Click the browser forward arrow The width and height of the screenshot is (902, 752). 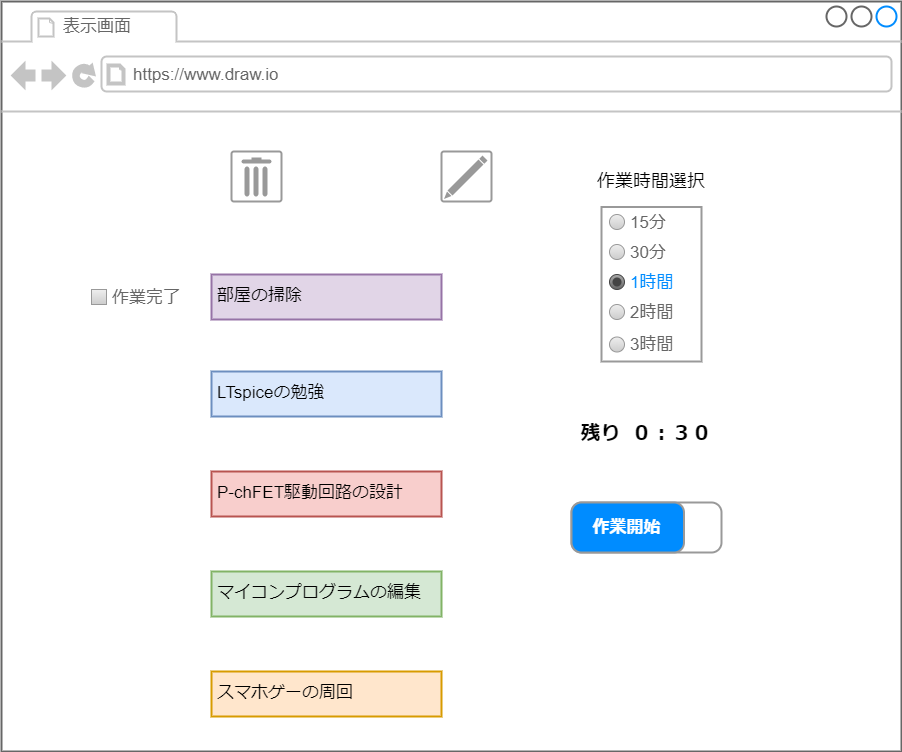coord(53,75)
